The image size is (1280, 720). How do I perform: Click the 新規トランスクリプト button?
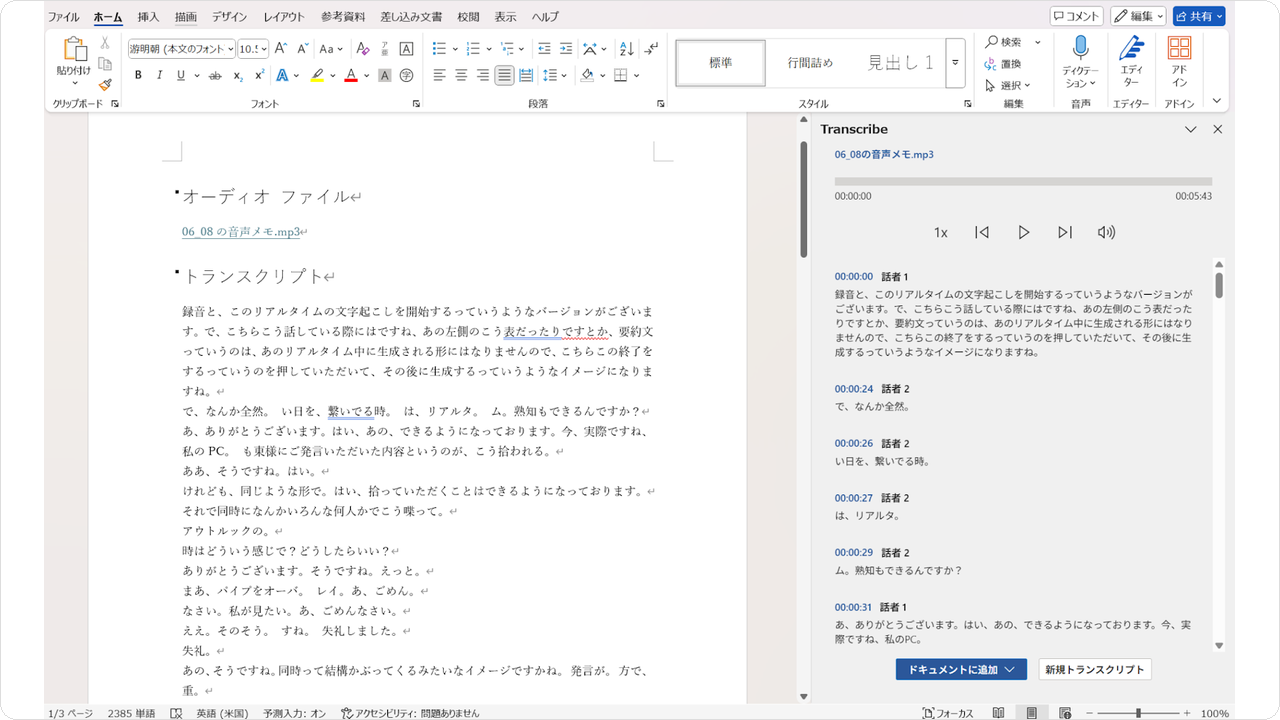click(1095, 669)
